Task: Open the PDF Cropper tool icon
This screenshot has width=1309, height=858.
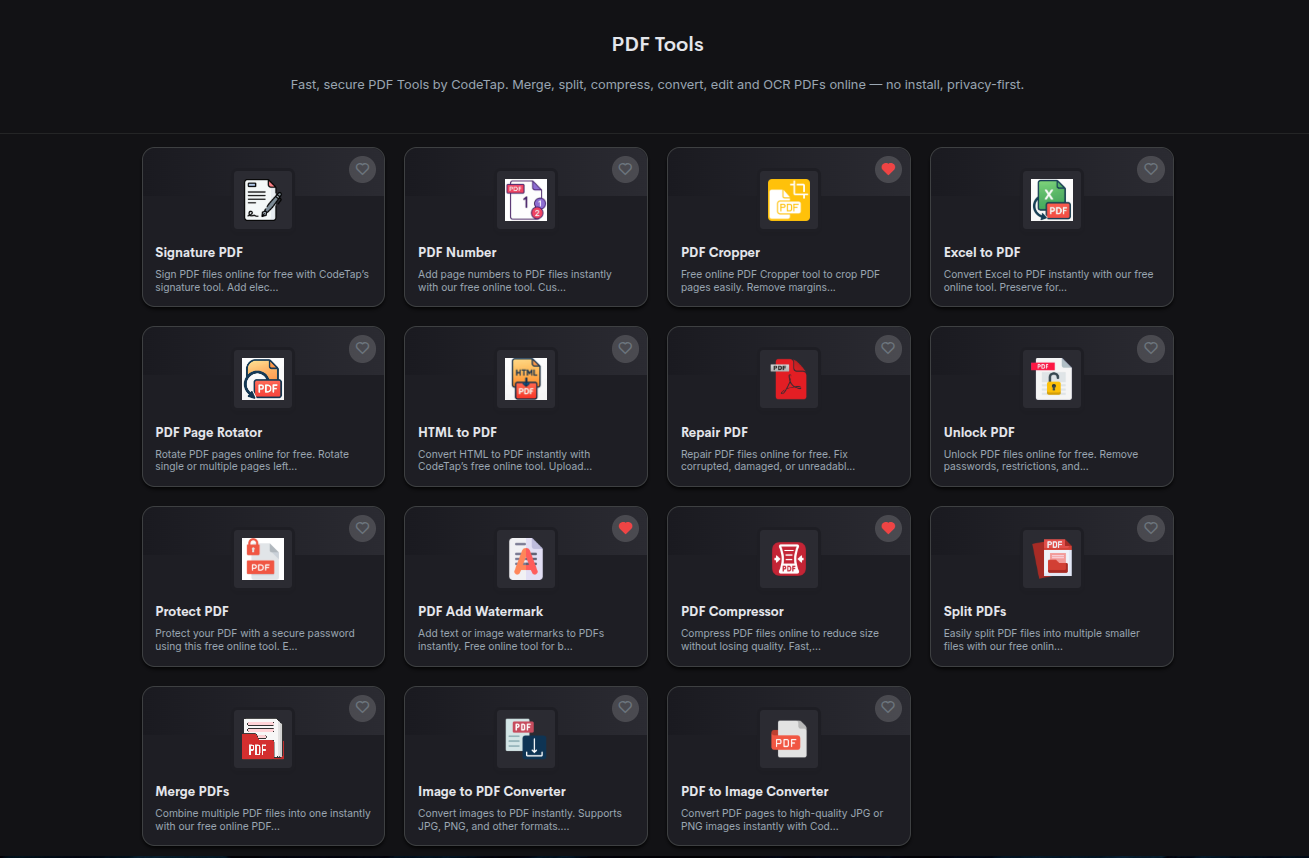Action: (x=789, y=200)
